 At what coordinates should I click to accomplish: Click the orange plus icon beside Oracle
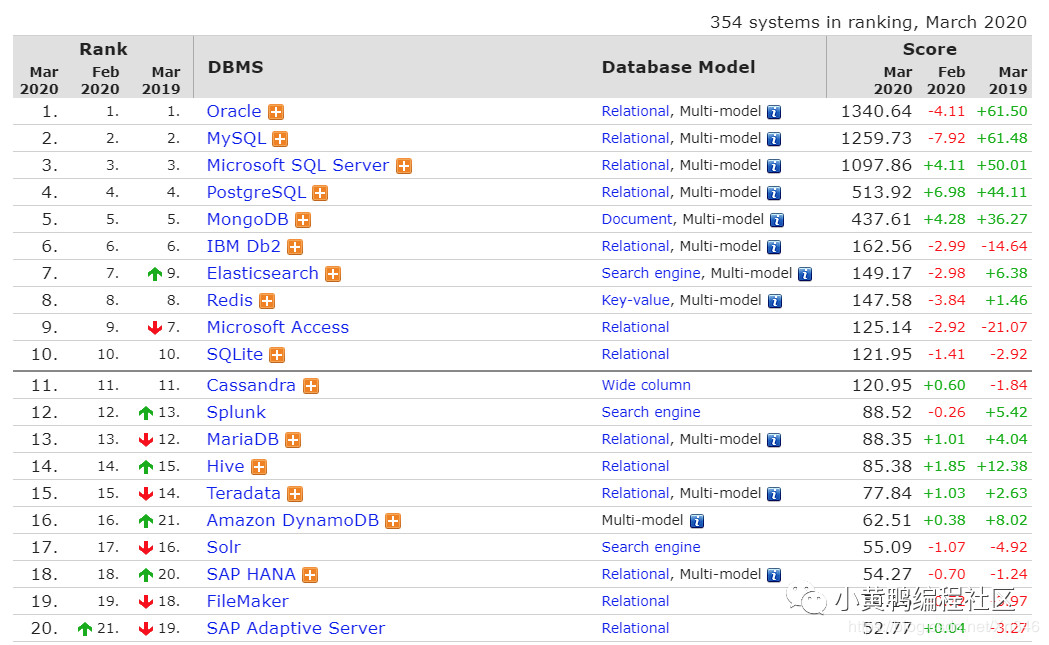(x=276, y=112)
